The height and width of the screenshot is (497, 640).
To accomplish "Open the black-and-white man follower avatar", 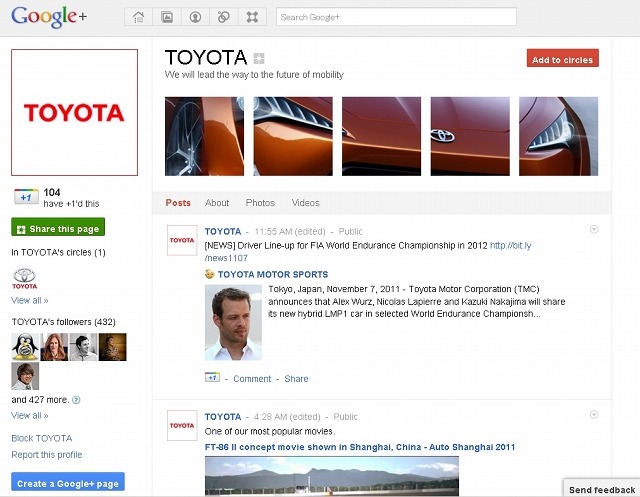I will (83, 347).
